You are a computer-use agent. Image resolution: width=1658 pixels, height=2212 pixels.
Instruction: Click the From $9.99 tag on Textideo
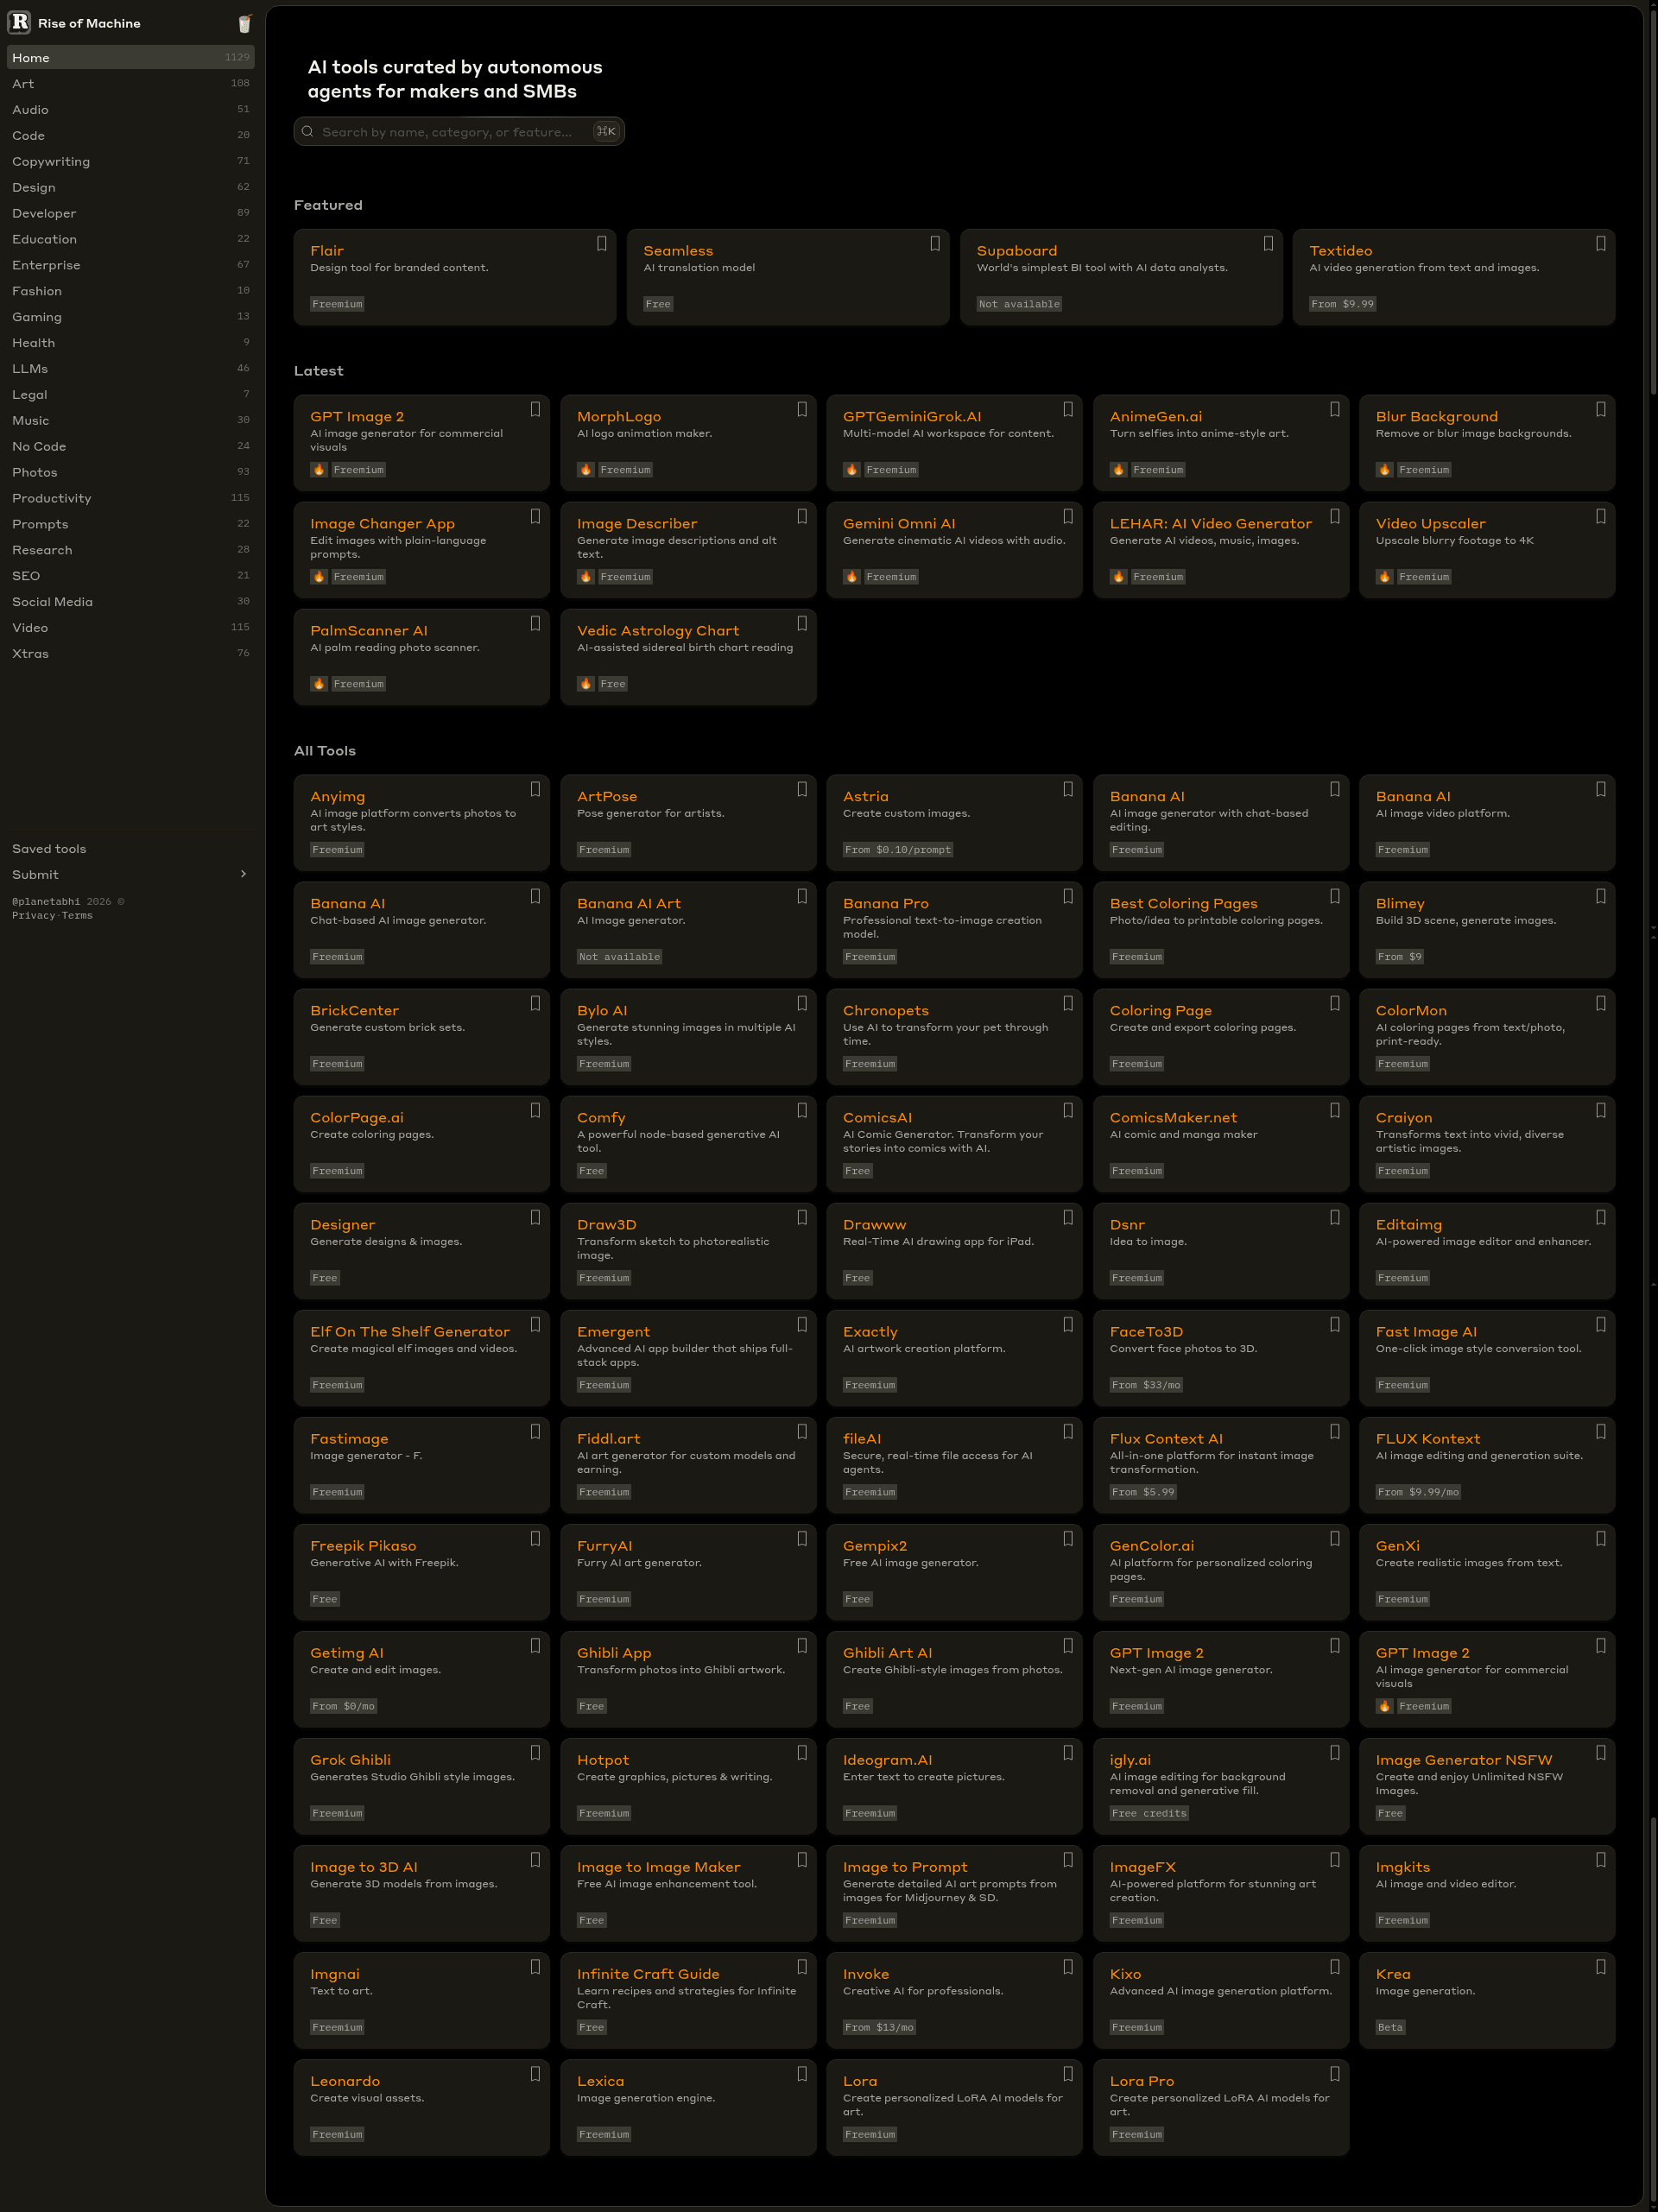[x=1342, y=304]
